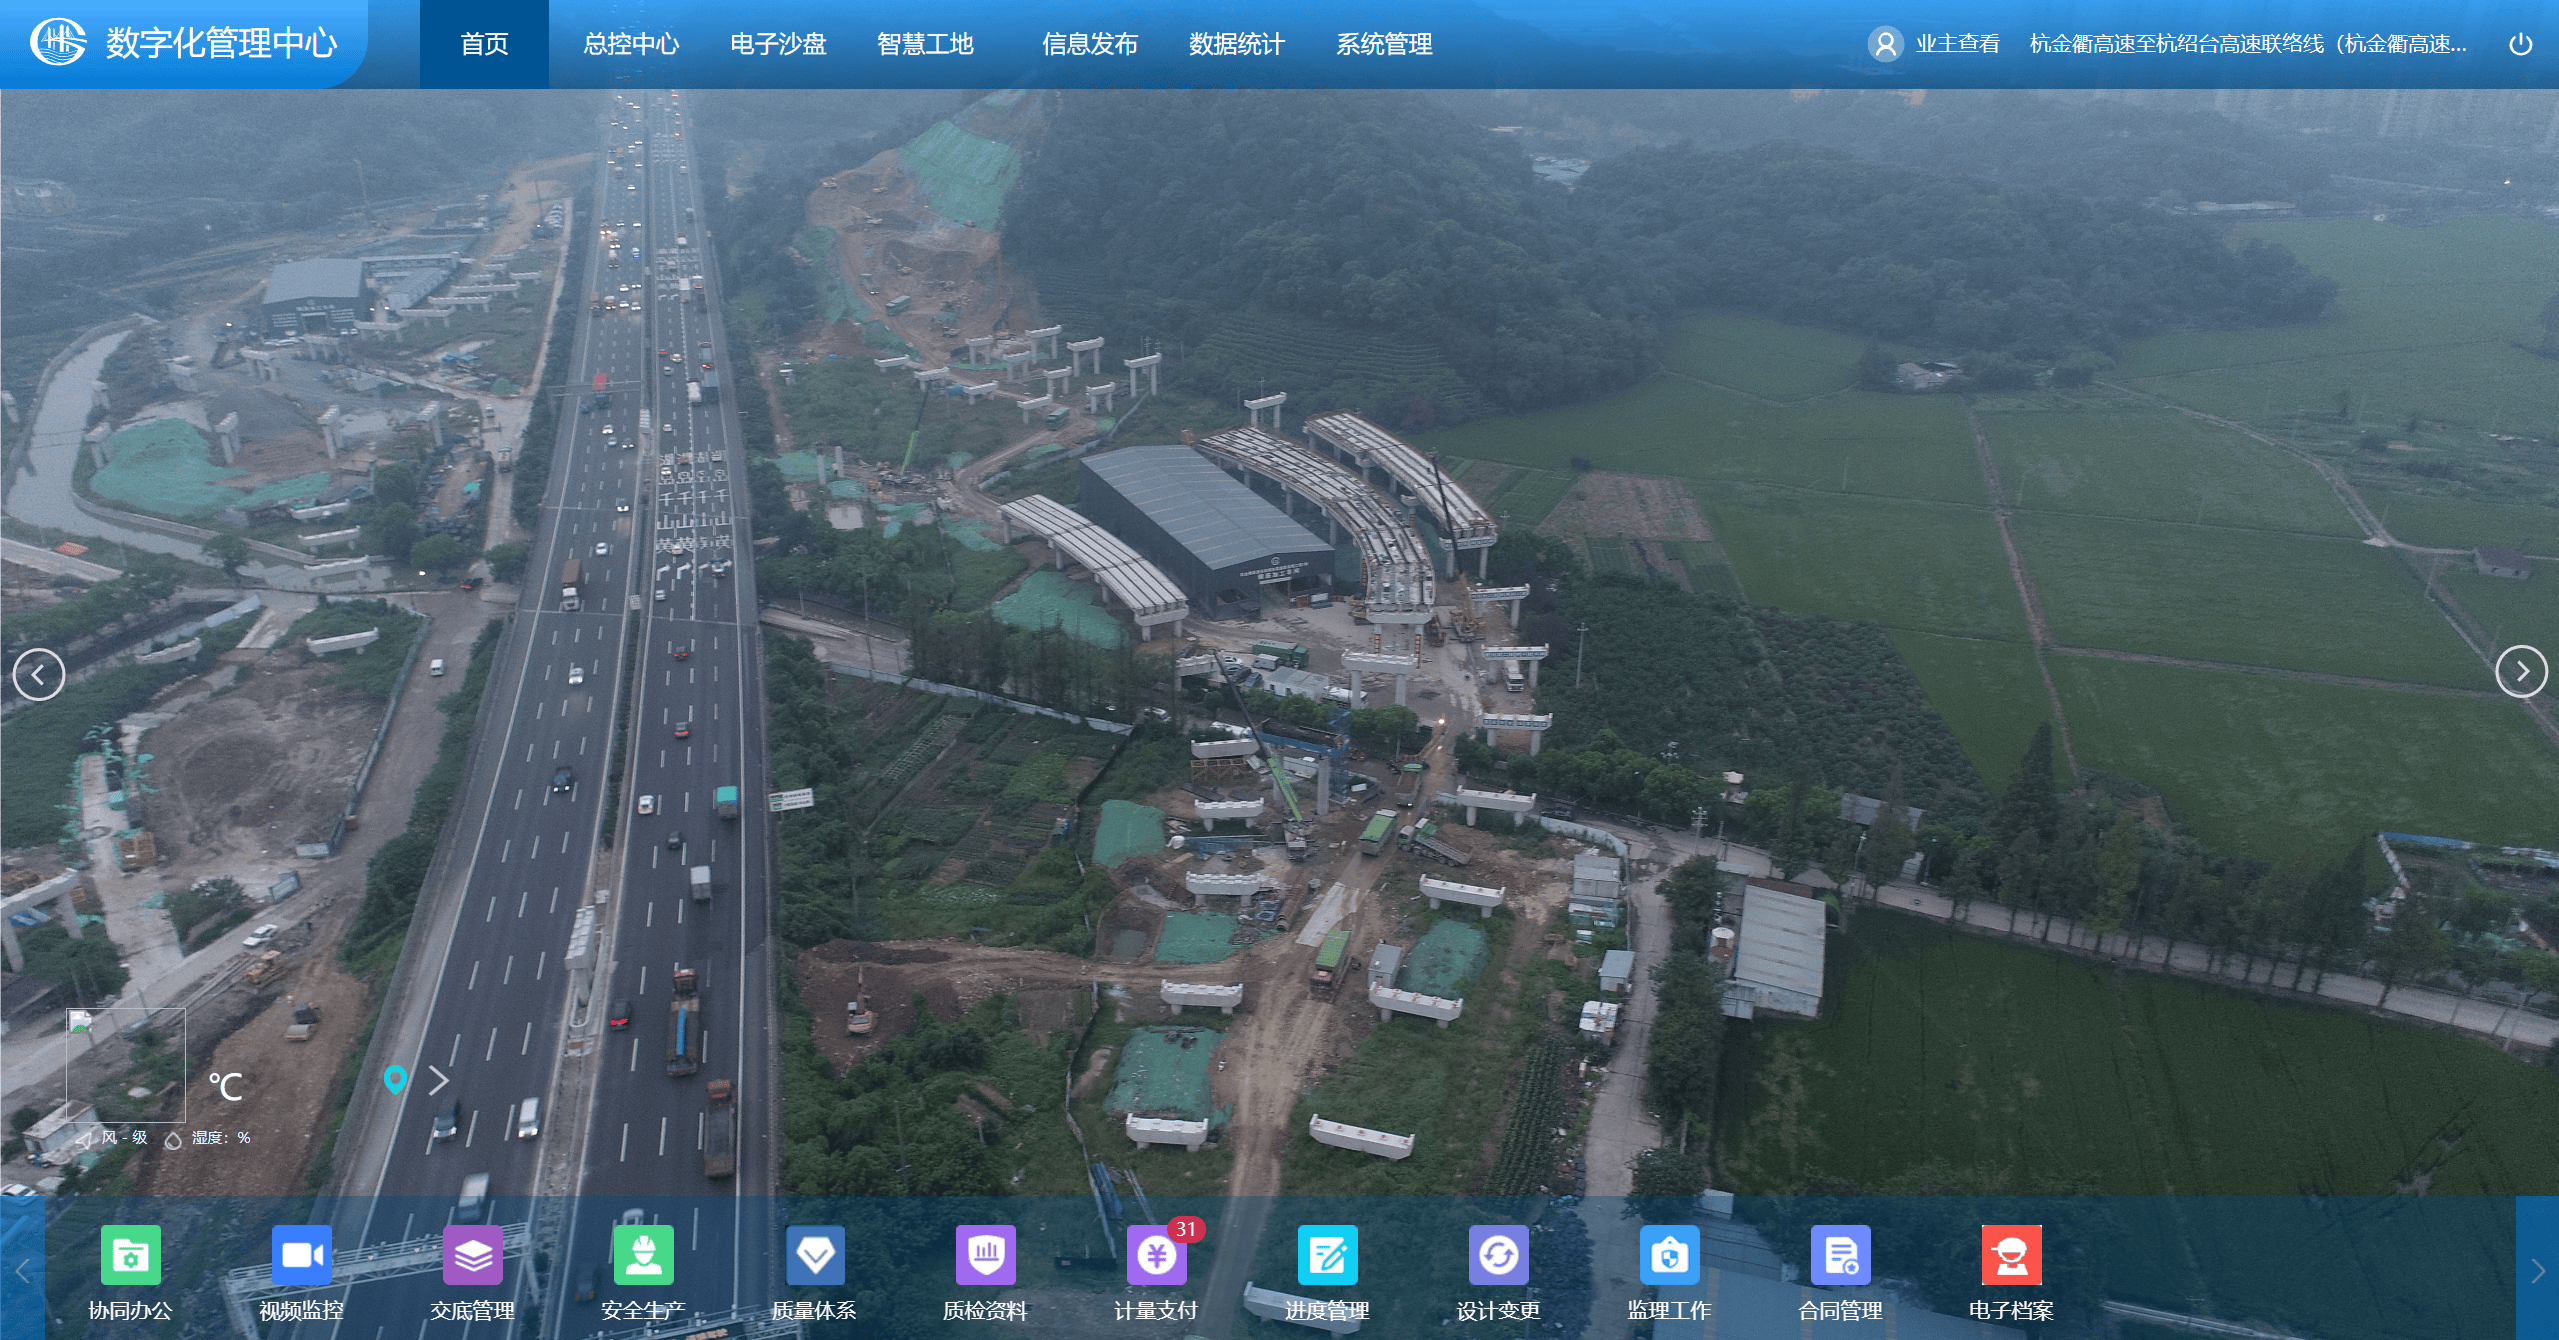Select the 设计变更 design change icon
Viewport: 2559px width, 1340px height.
click(x=1499, y=1253)
